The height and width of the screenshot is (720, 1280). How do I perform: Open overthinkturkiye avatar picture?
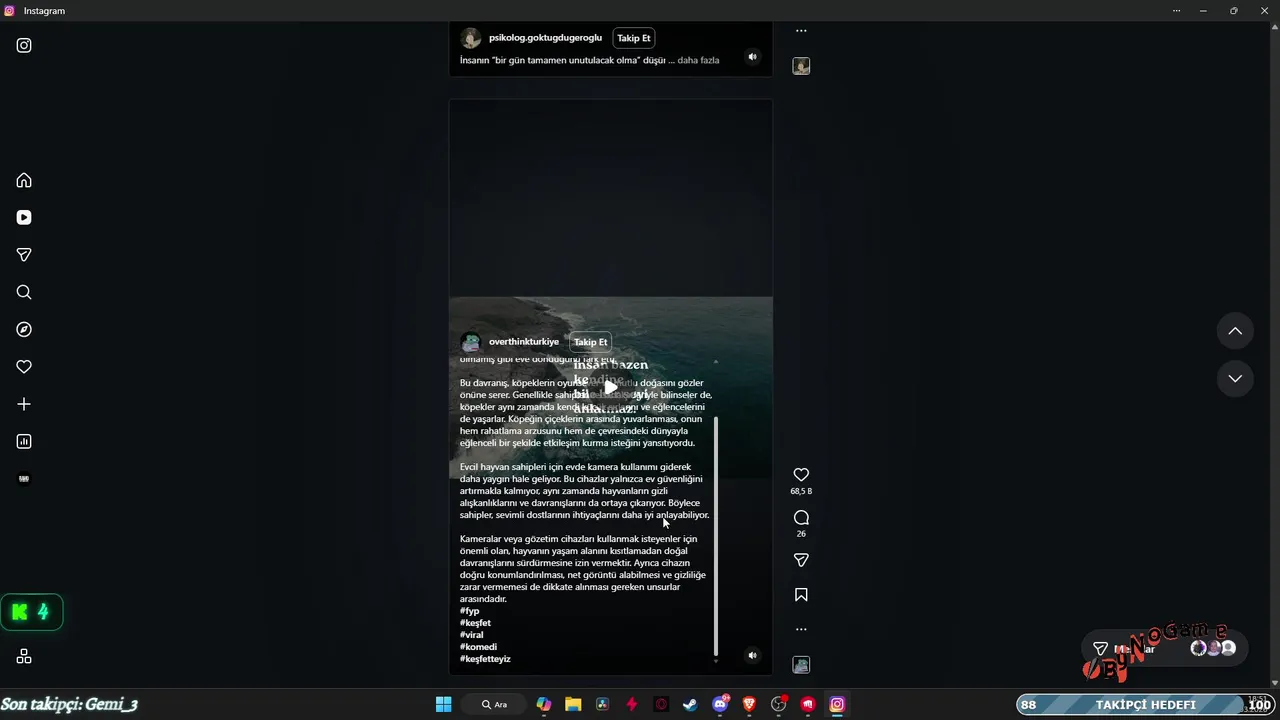(x=471, y=342)
